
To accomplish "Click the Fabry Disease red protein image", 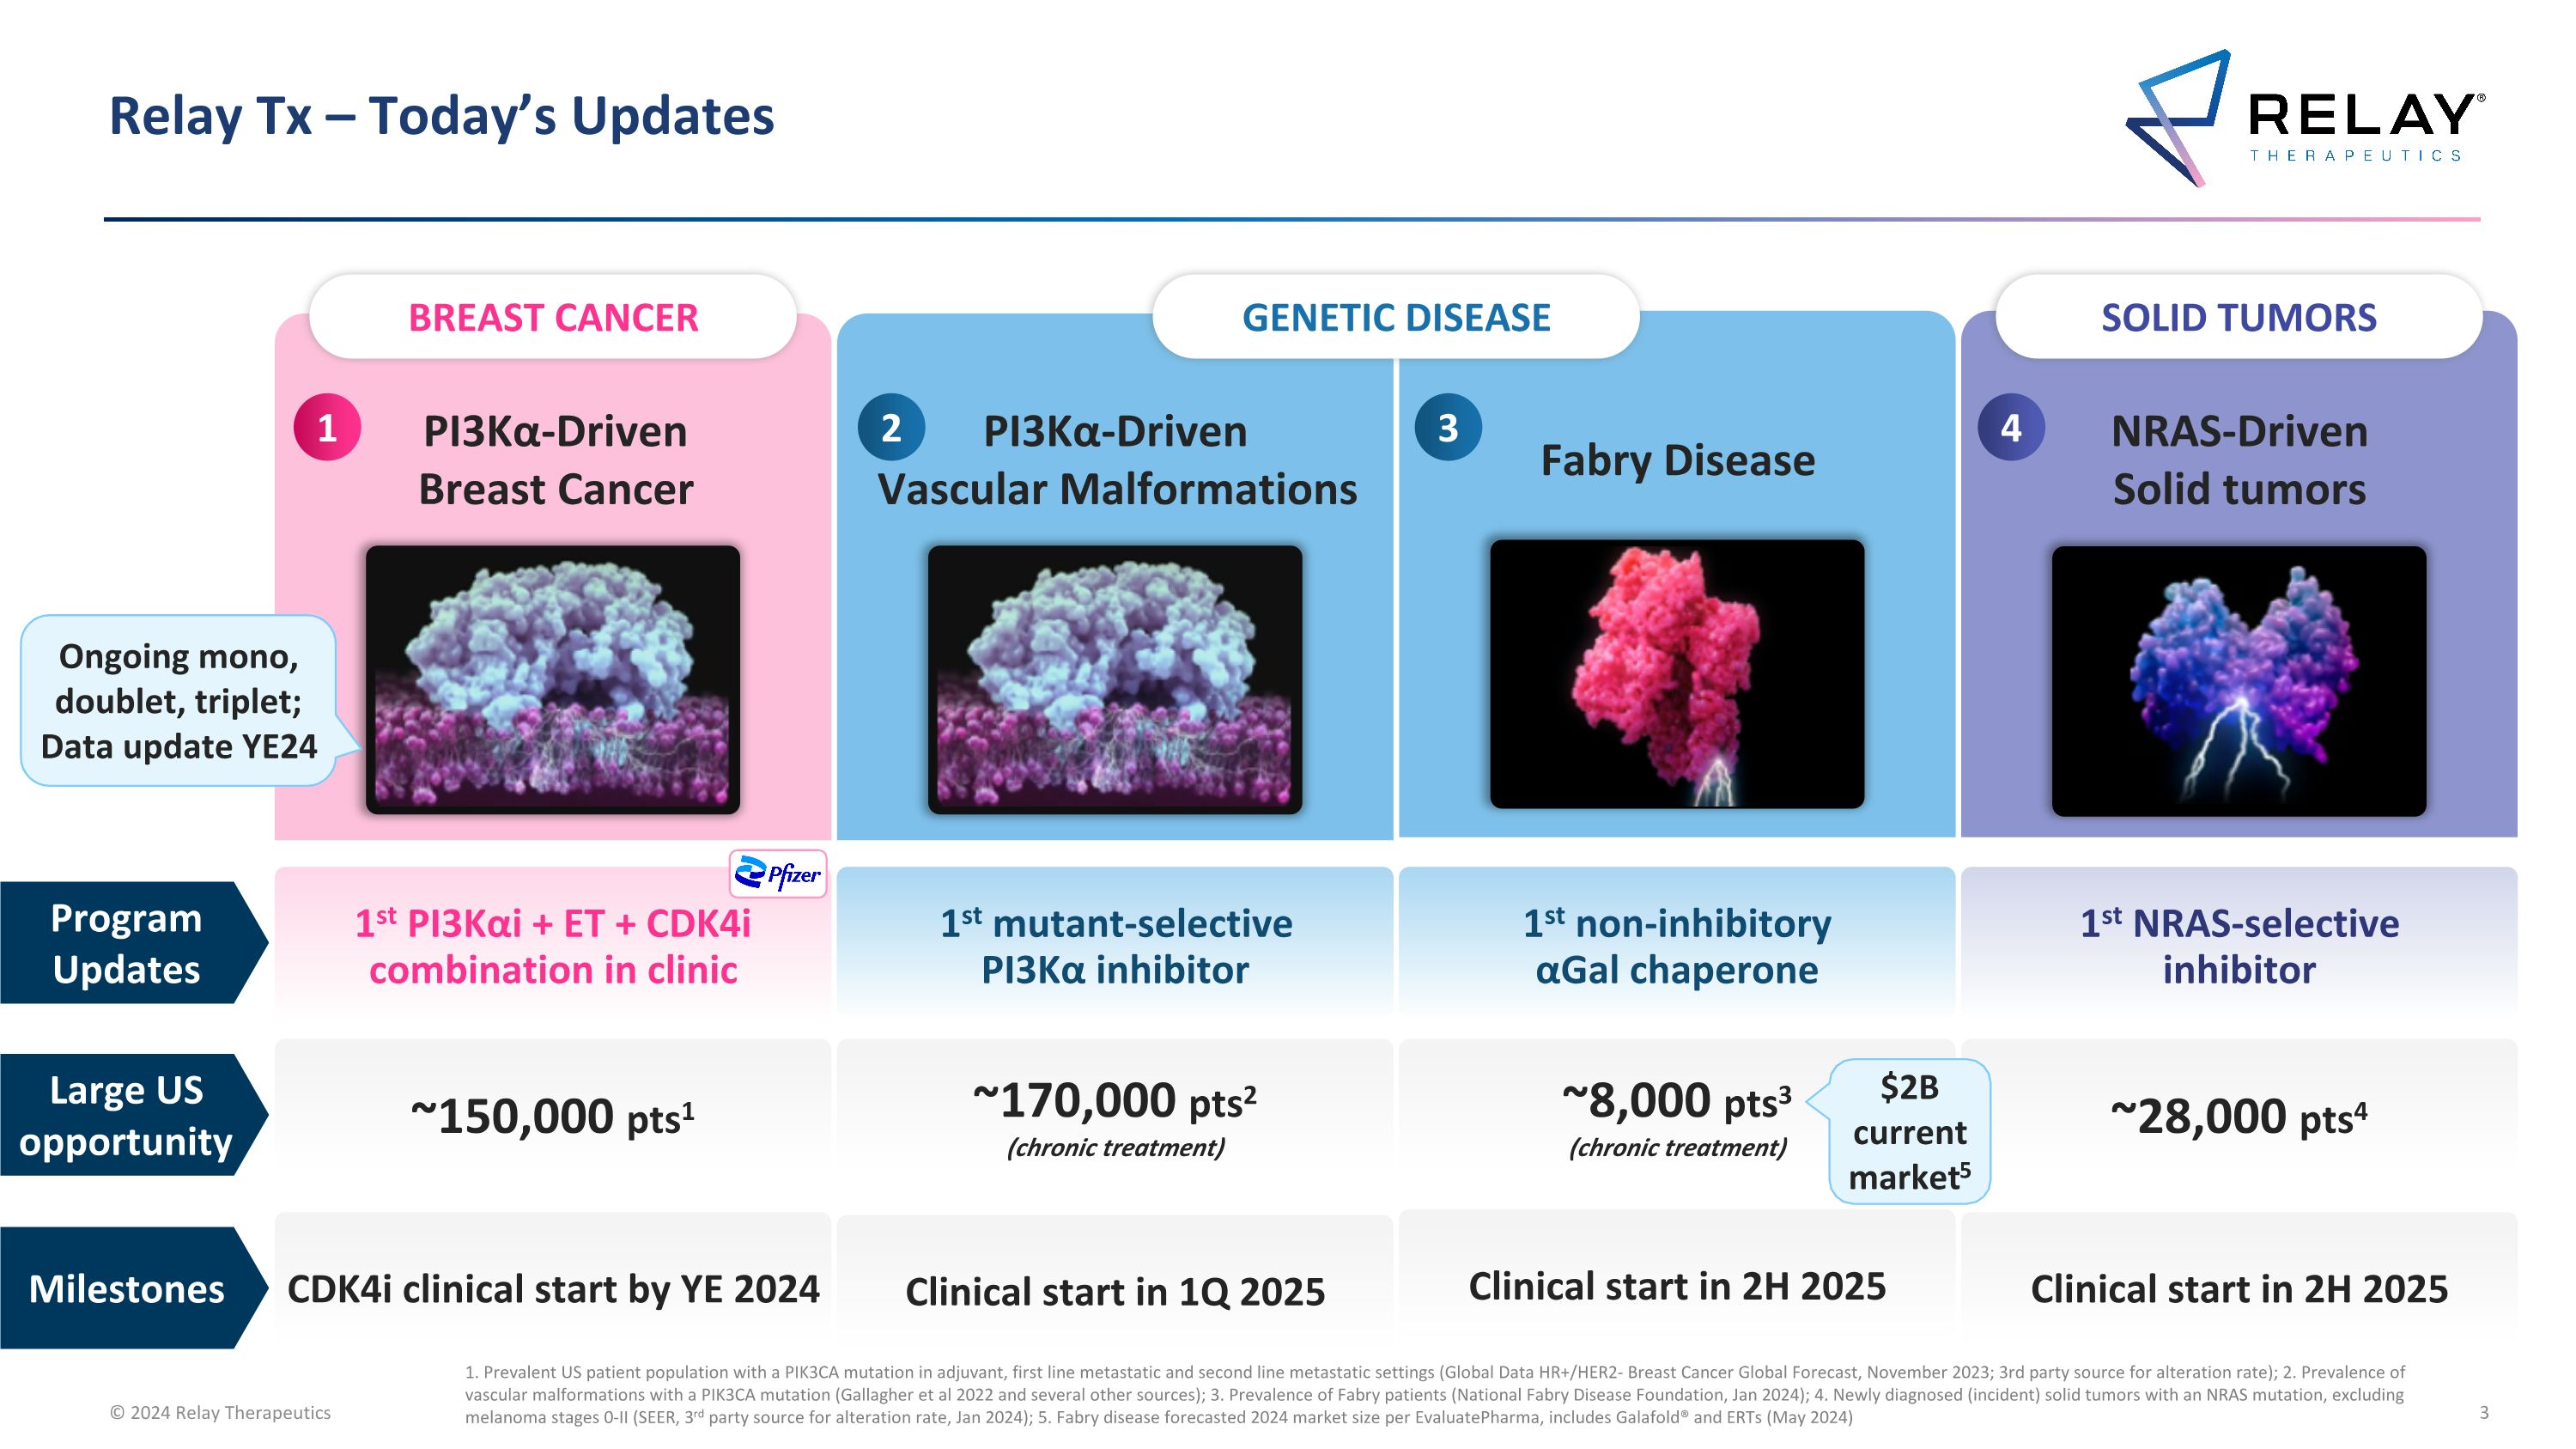I will pos(1677,674).
